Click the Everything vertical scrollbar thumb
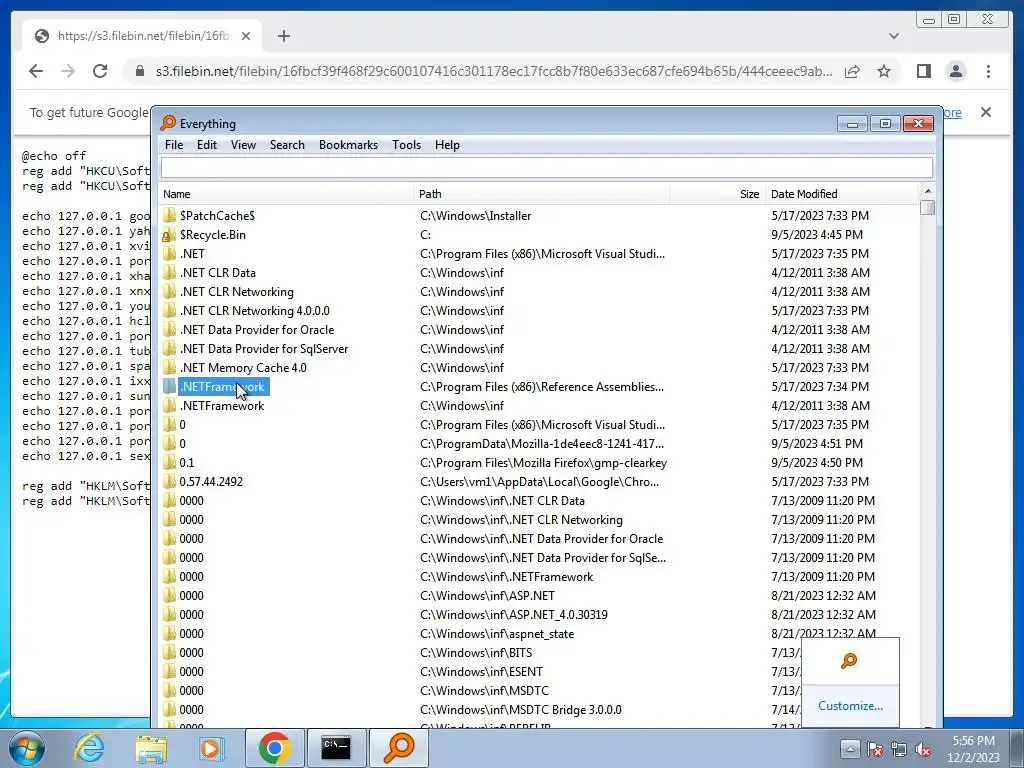The width and height of the screenshot is (1024, 768). pyautogui.click(x=927, y=207)
